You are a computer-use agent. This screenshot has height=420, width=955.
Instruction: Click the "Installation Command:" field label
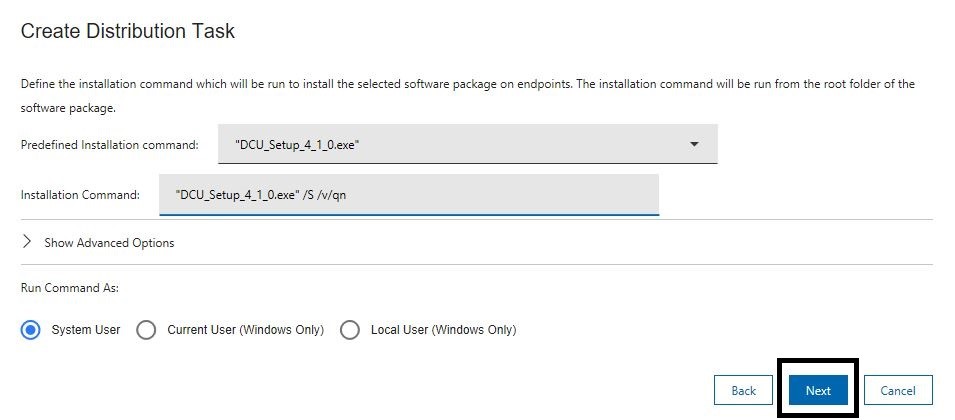tap(80, 195)
